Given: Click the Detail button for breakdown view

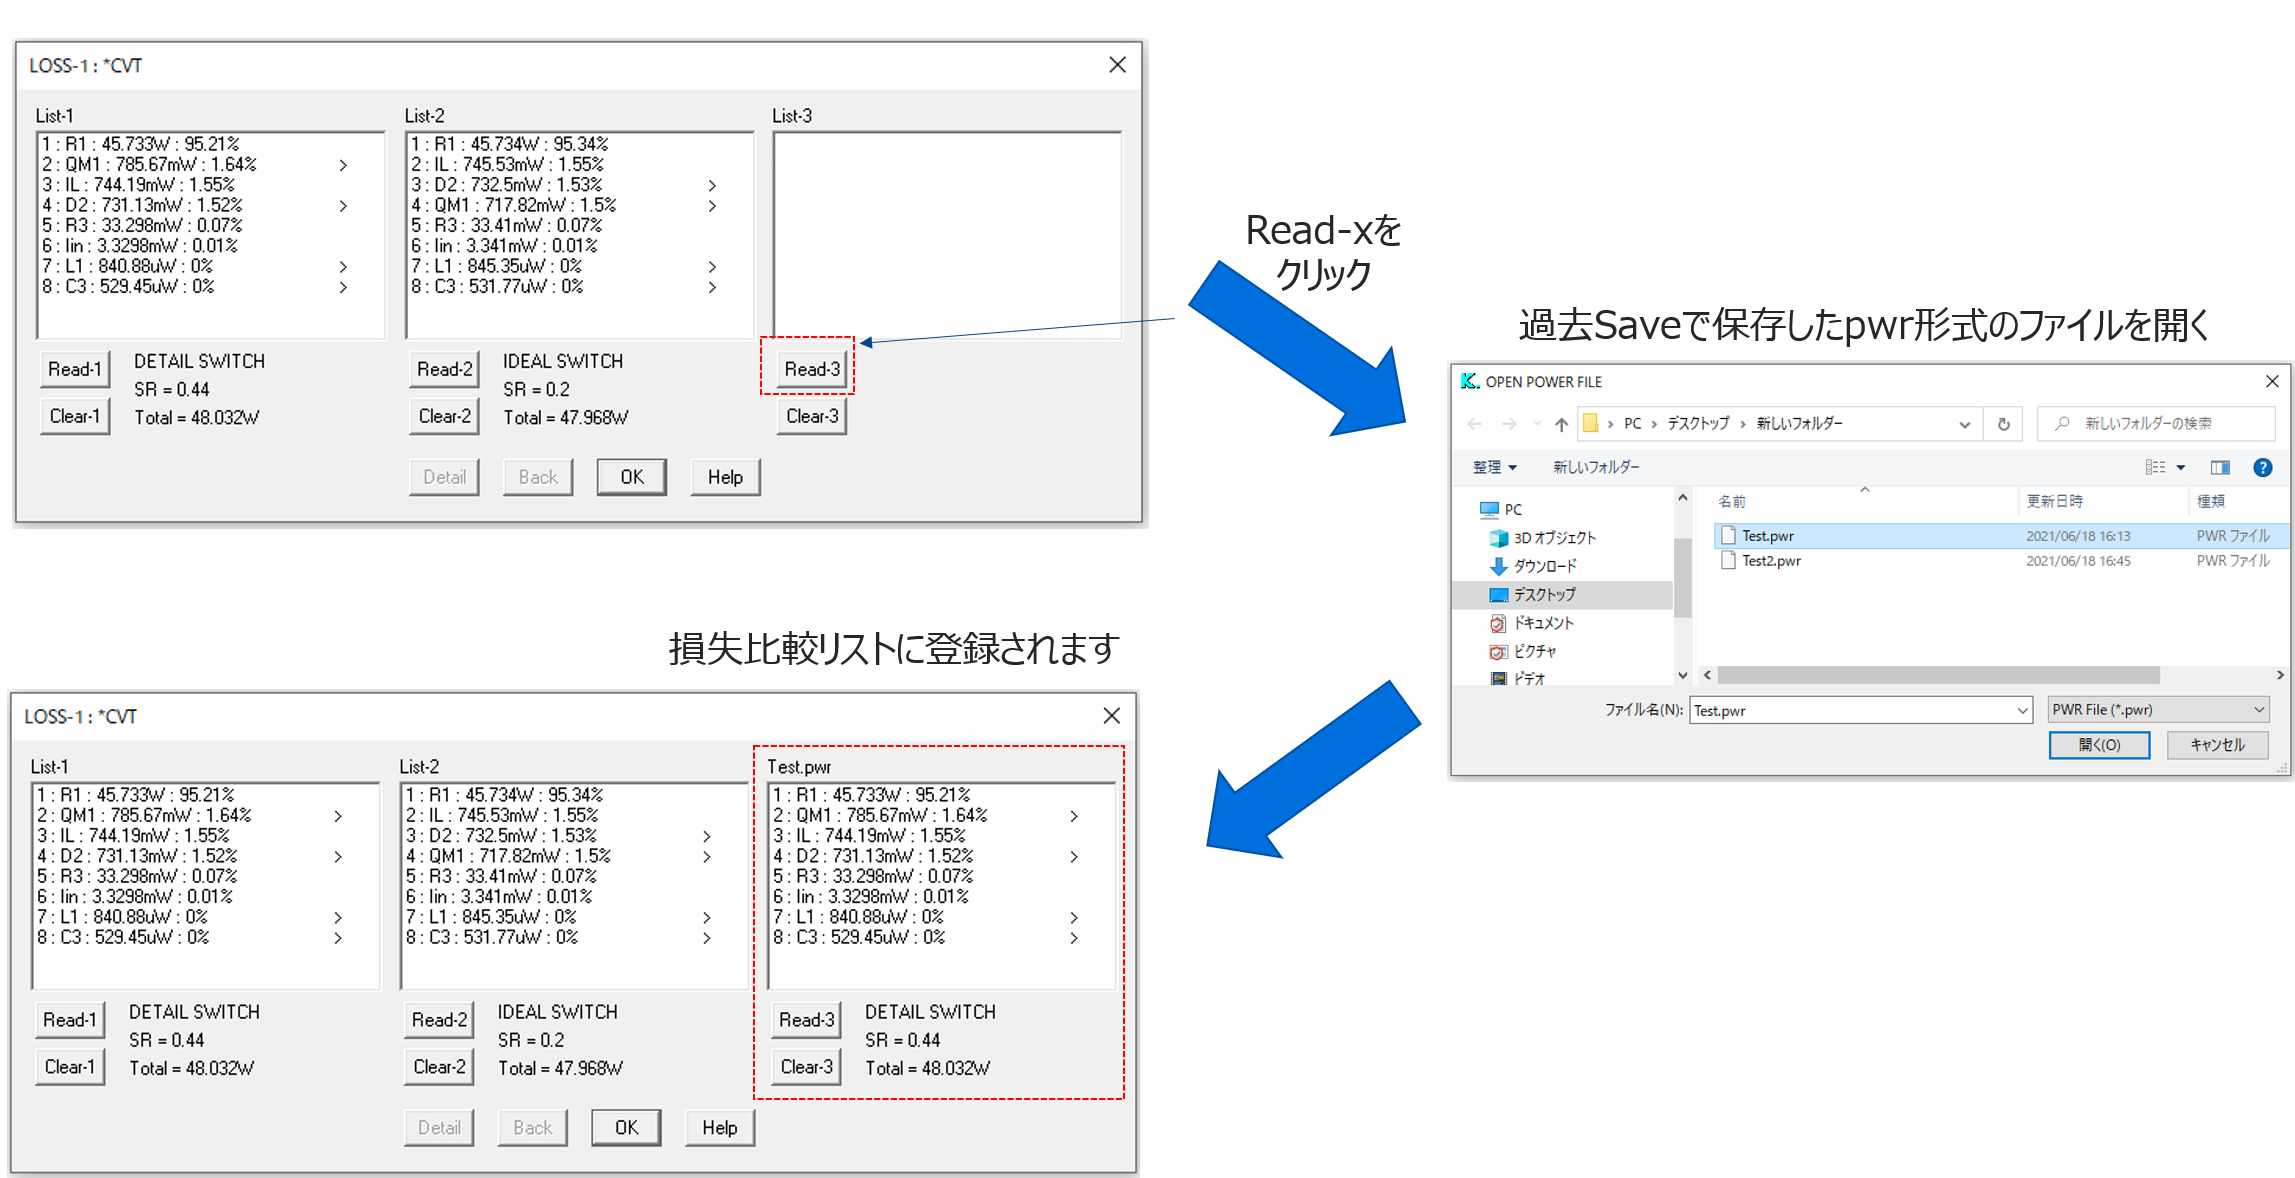Looking at the screenshot, I should [x=446, y=478].
